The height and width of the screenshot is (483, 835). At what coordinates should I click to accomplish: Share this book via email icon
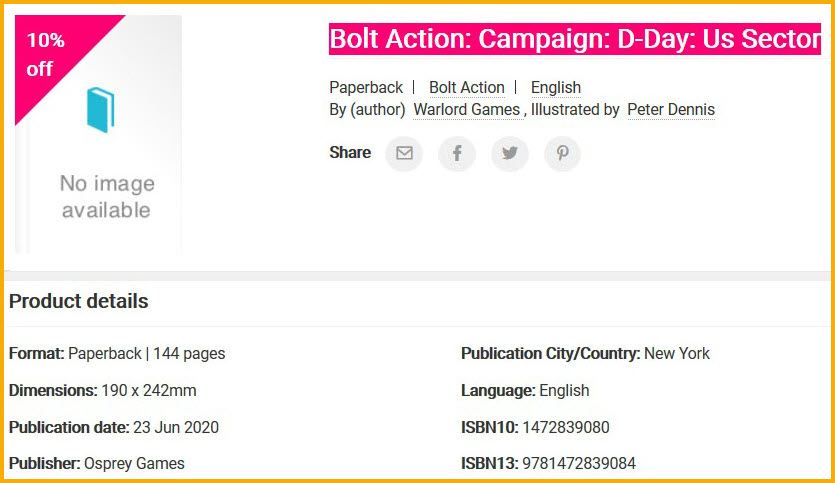(x=404, y=153)
